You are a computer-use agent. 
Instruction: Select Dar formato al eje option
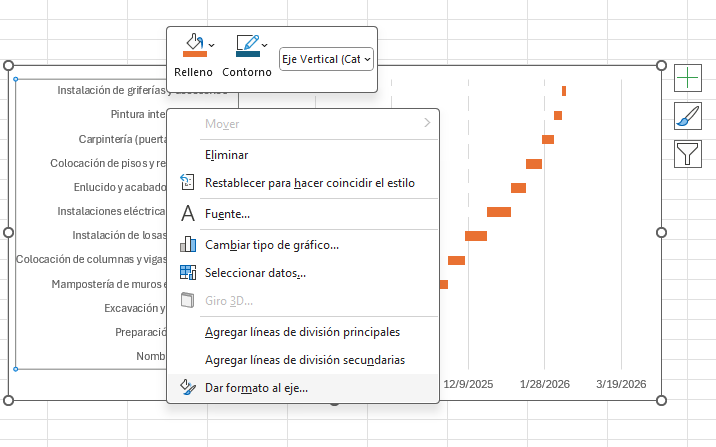click(256, 387)
